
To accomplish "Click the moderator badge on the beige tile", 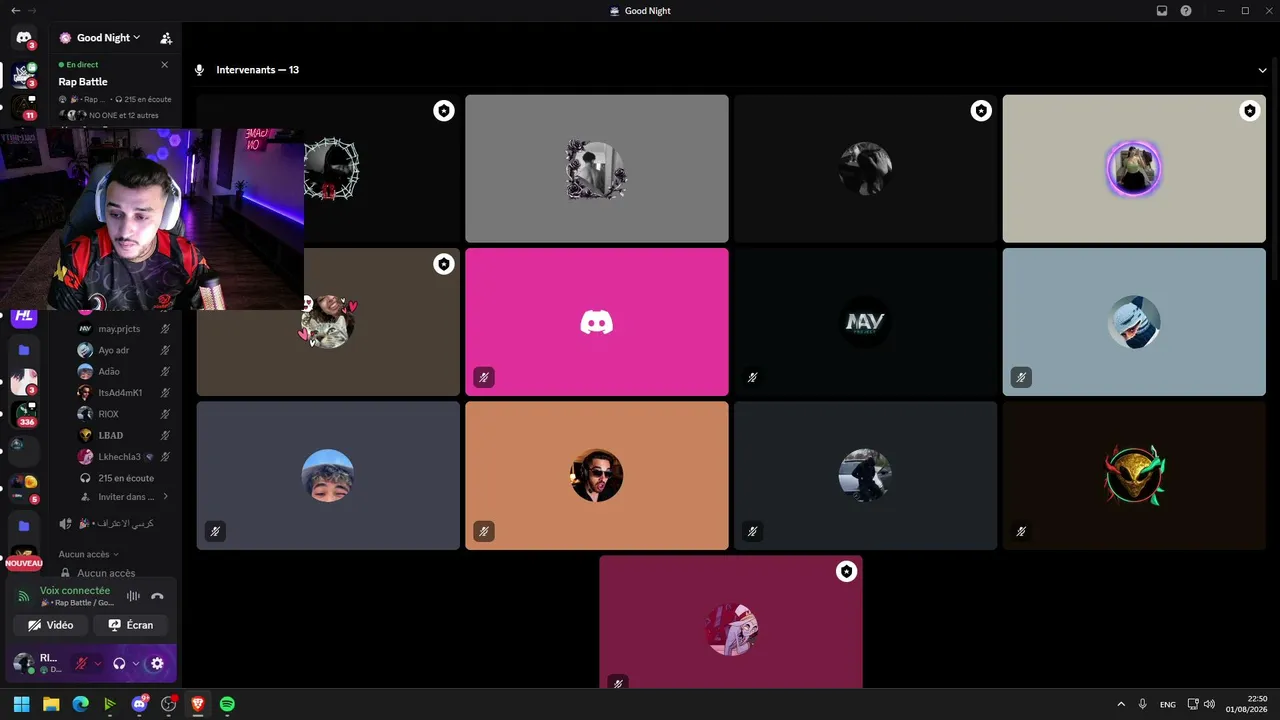I will (x=1249, y=111).
